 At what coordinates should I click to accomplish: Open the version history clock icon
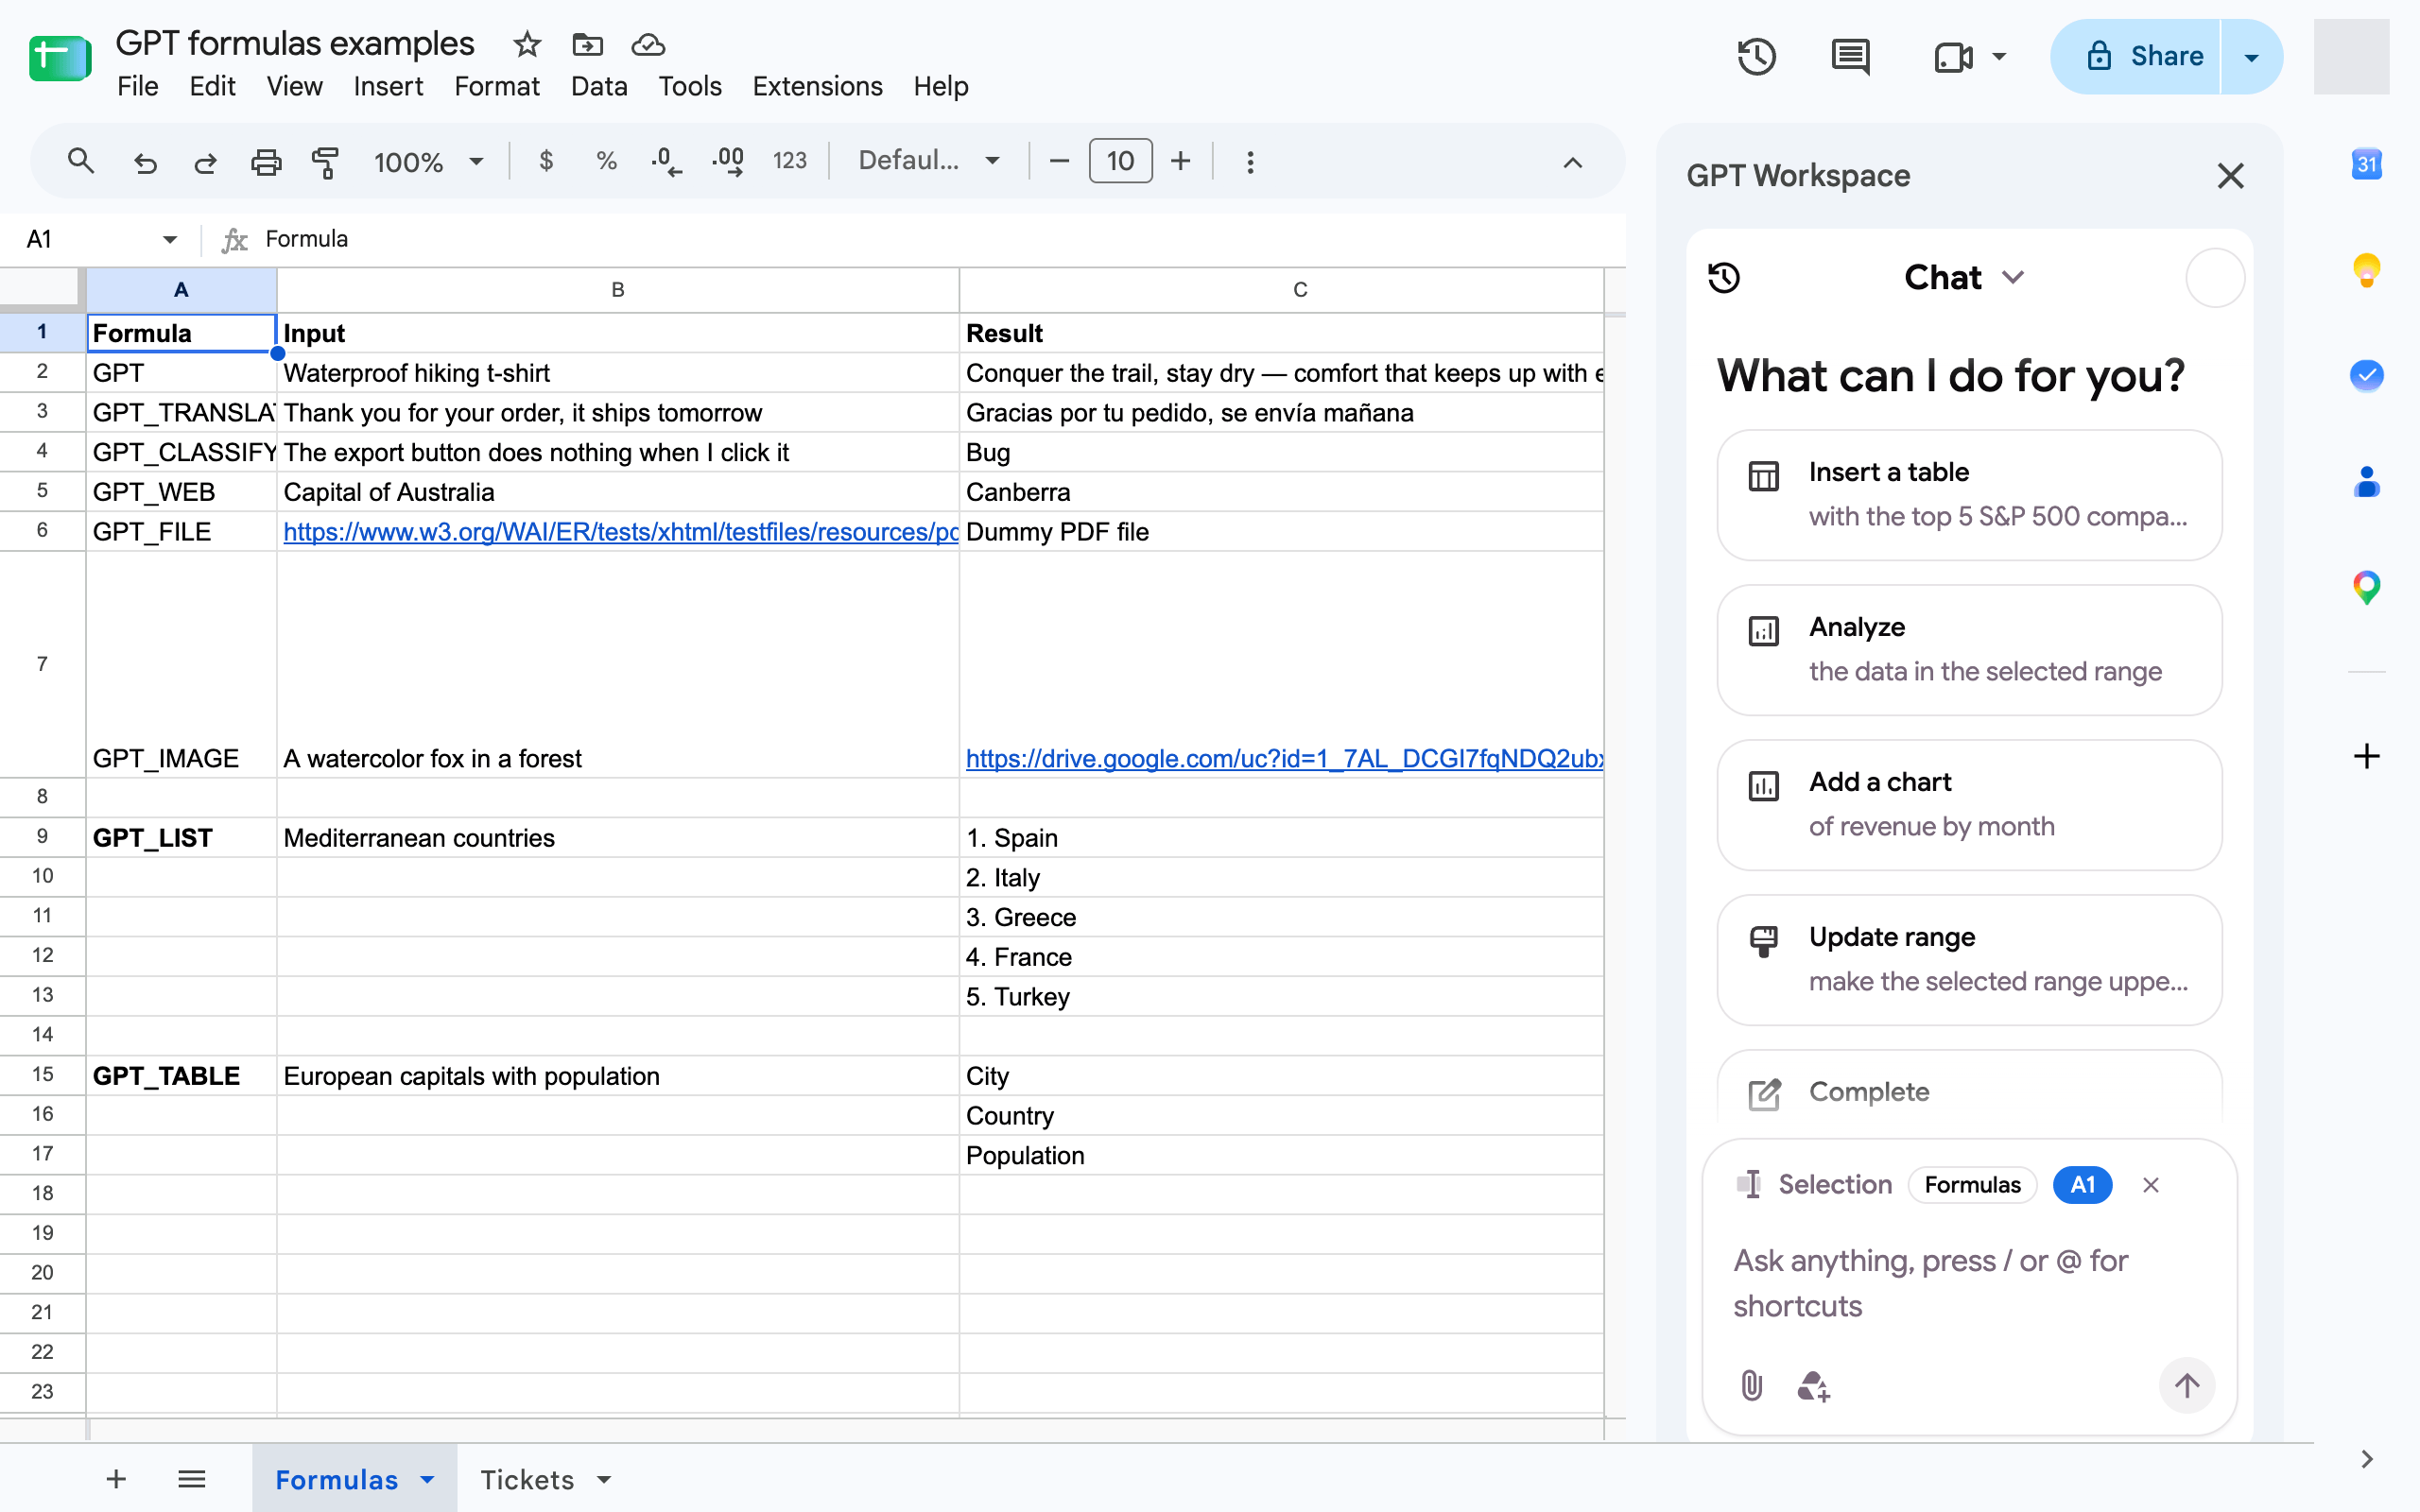point(1757,57)
